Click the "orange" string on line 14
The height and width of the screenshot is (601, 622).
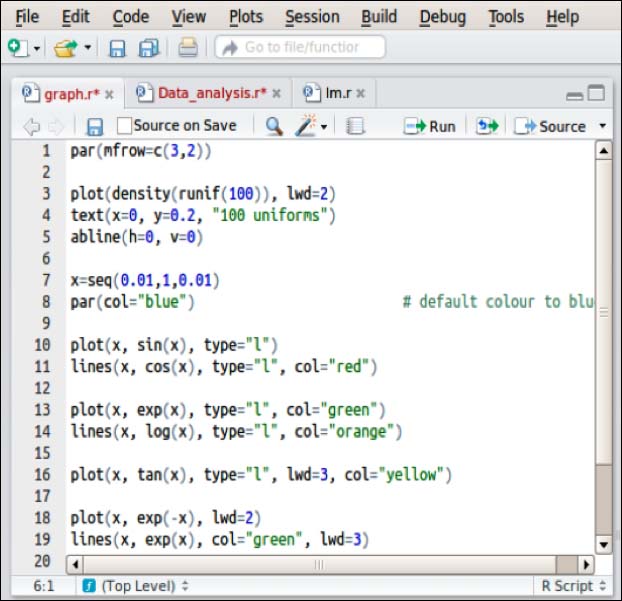point(361,432)
